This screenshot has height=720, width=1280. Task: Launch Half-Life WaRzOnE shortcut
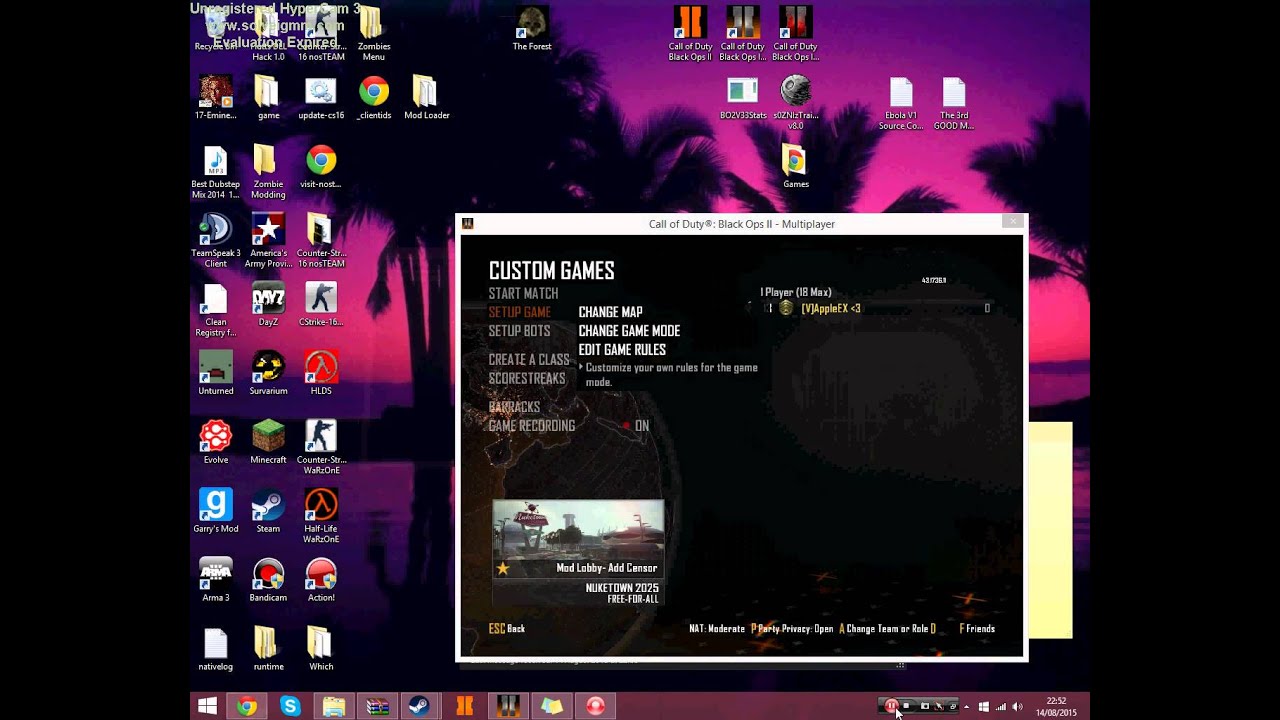point(321,516)
